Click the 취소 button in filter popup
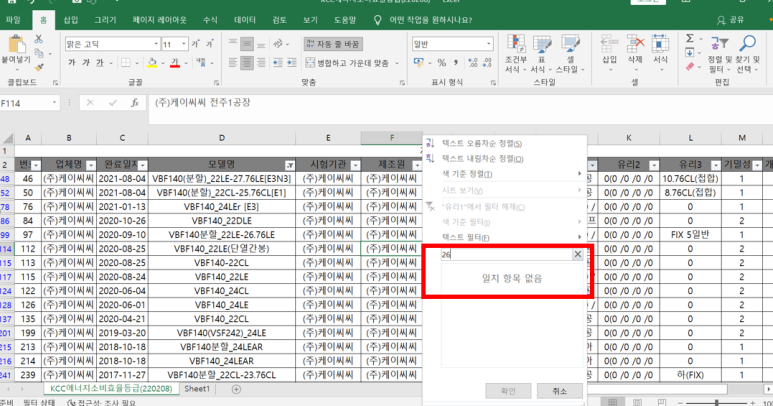 pyautogui.click(x=560, y=391)
